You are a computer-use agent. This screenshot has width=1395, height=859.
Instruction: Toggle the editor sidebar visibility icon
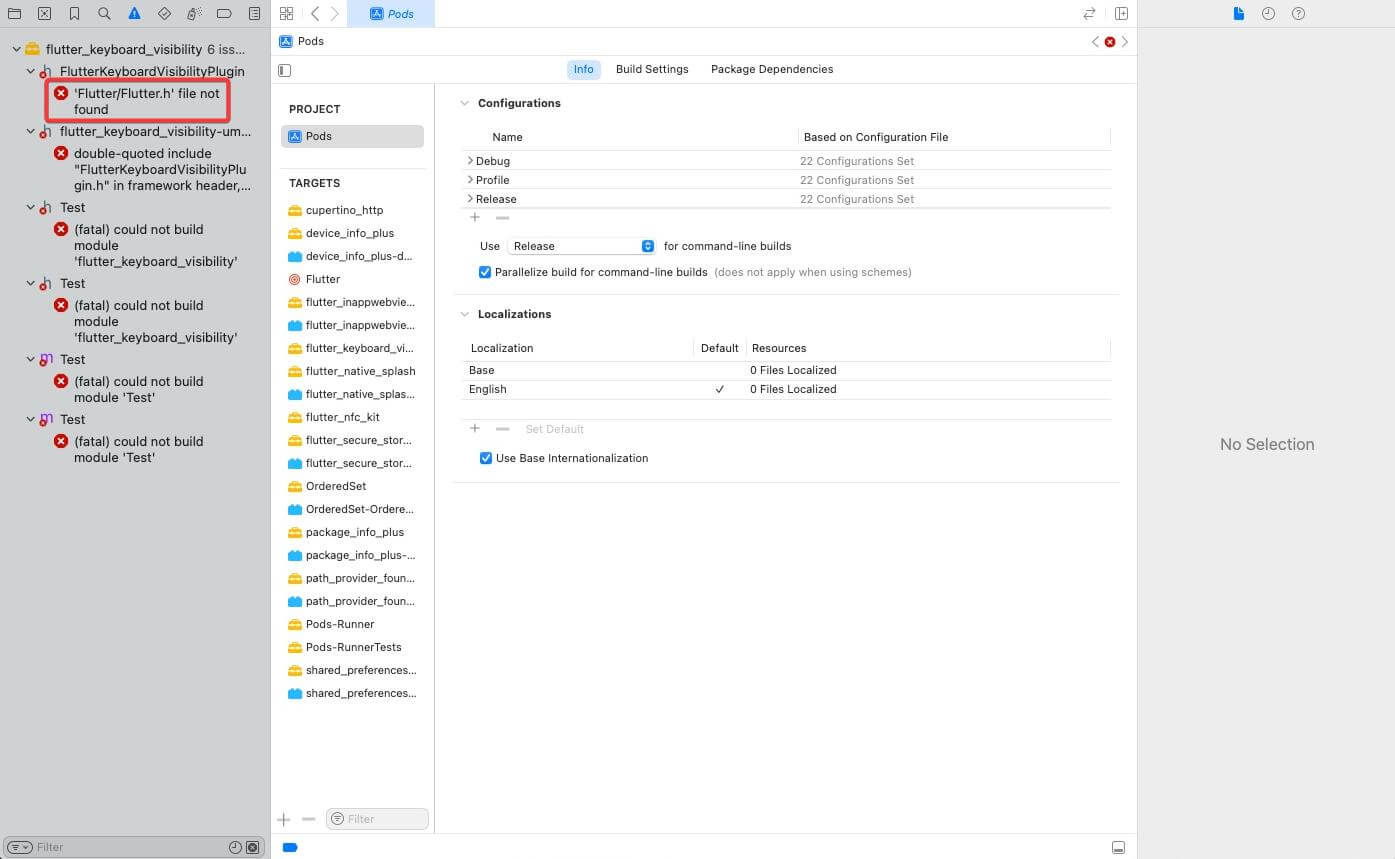click(284, 70)
